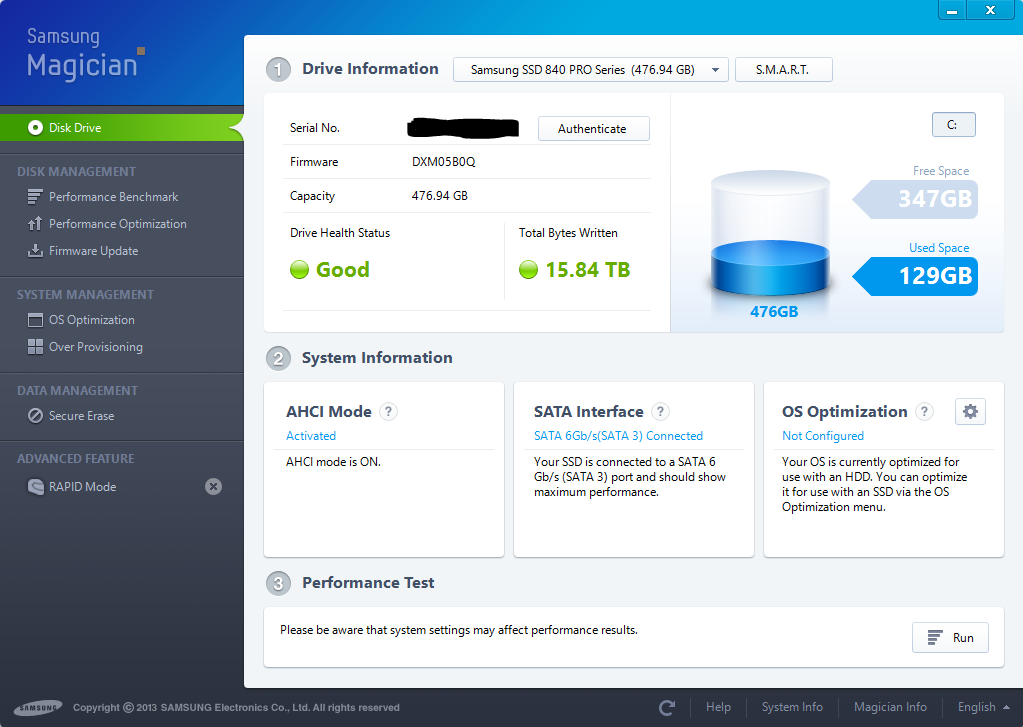Click the S.M.A.R.T. button

783,70
